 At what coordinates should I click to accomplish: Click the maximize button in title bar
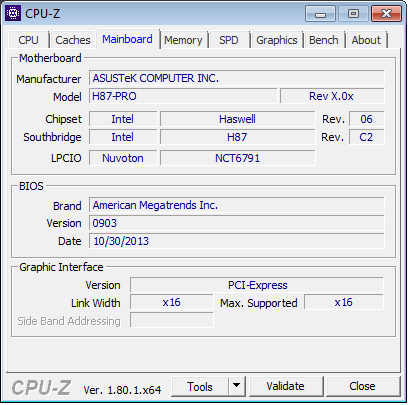coord(353,14)
